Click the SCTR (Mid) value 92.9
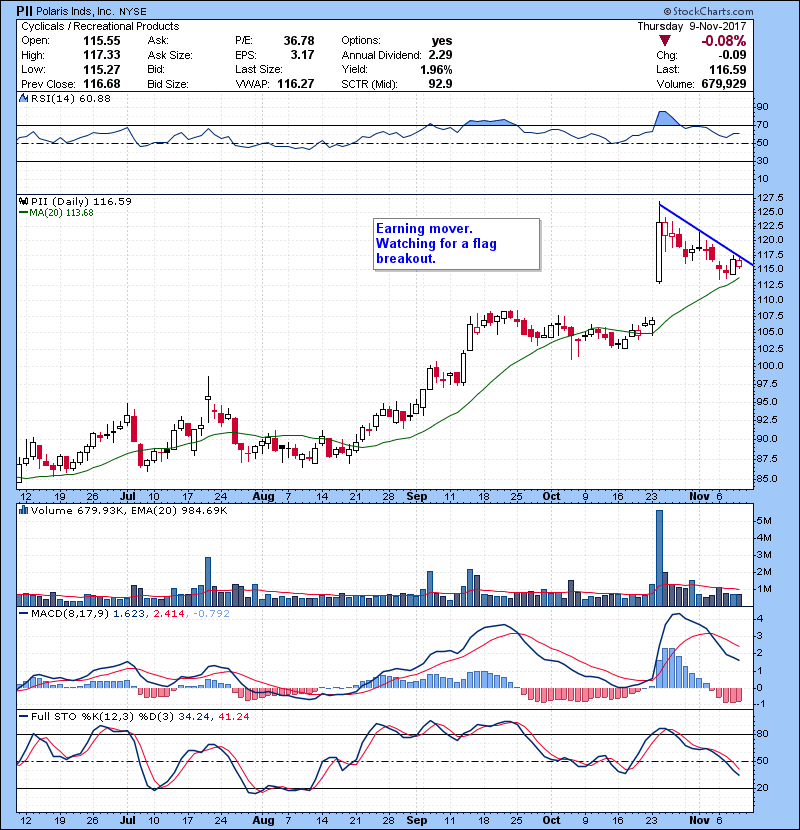Screen dimensions: 800x830 (441, 84)
